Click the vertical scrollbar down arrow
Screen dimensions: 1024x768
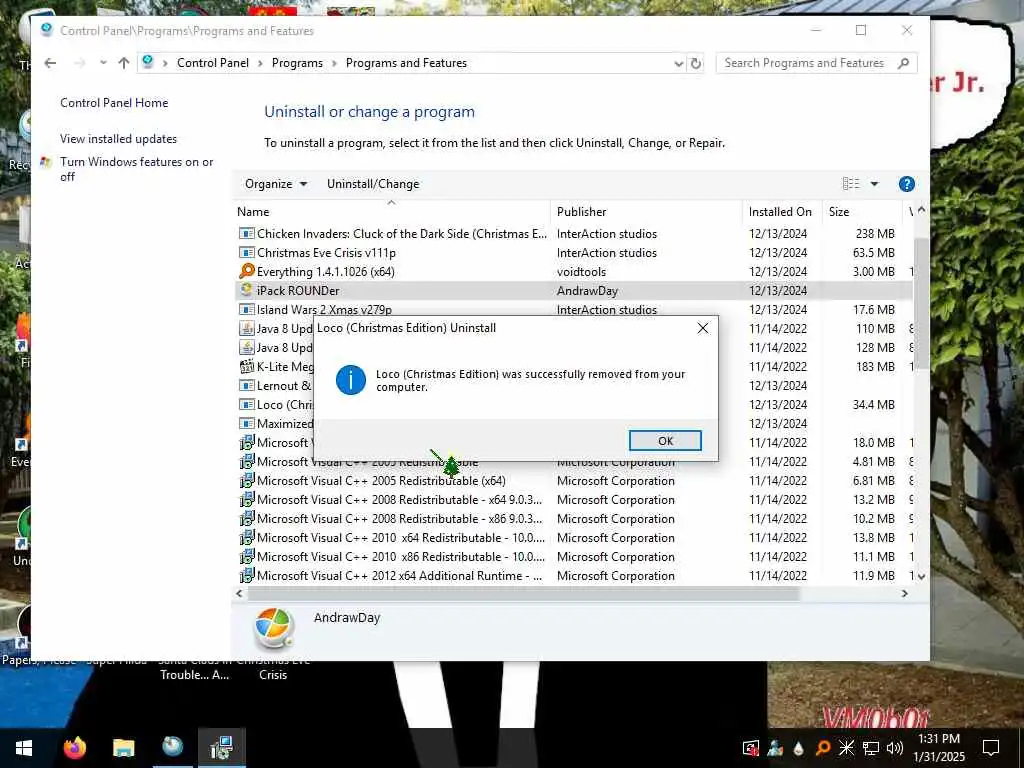click(921, 577)
